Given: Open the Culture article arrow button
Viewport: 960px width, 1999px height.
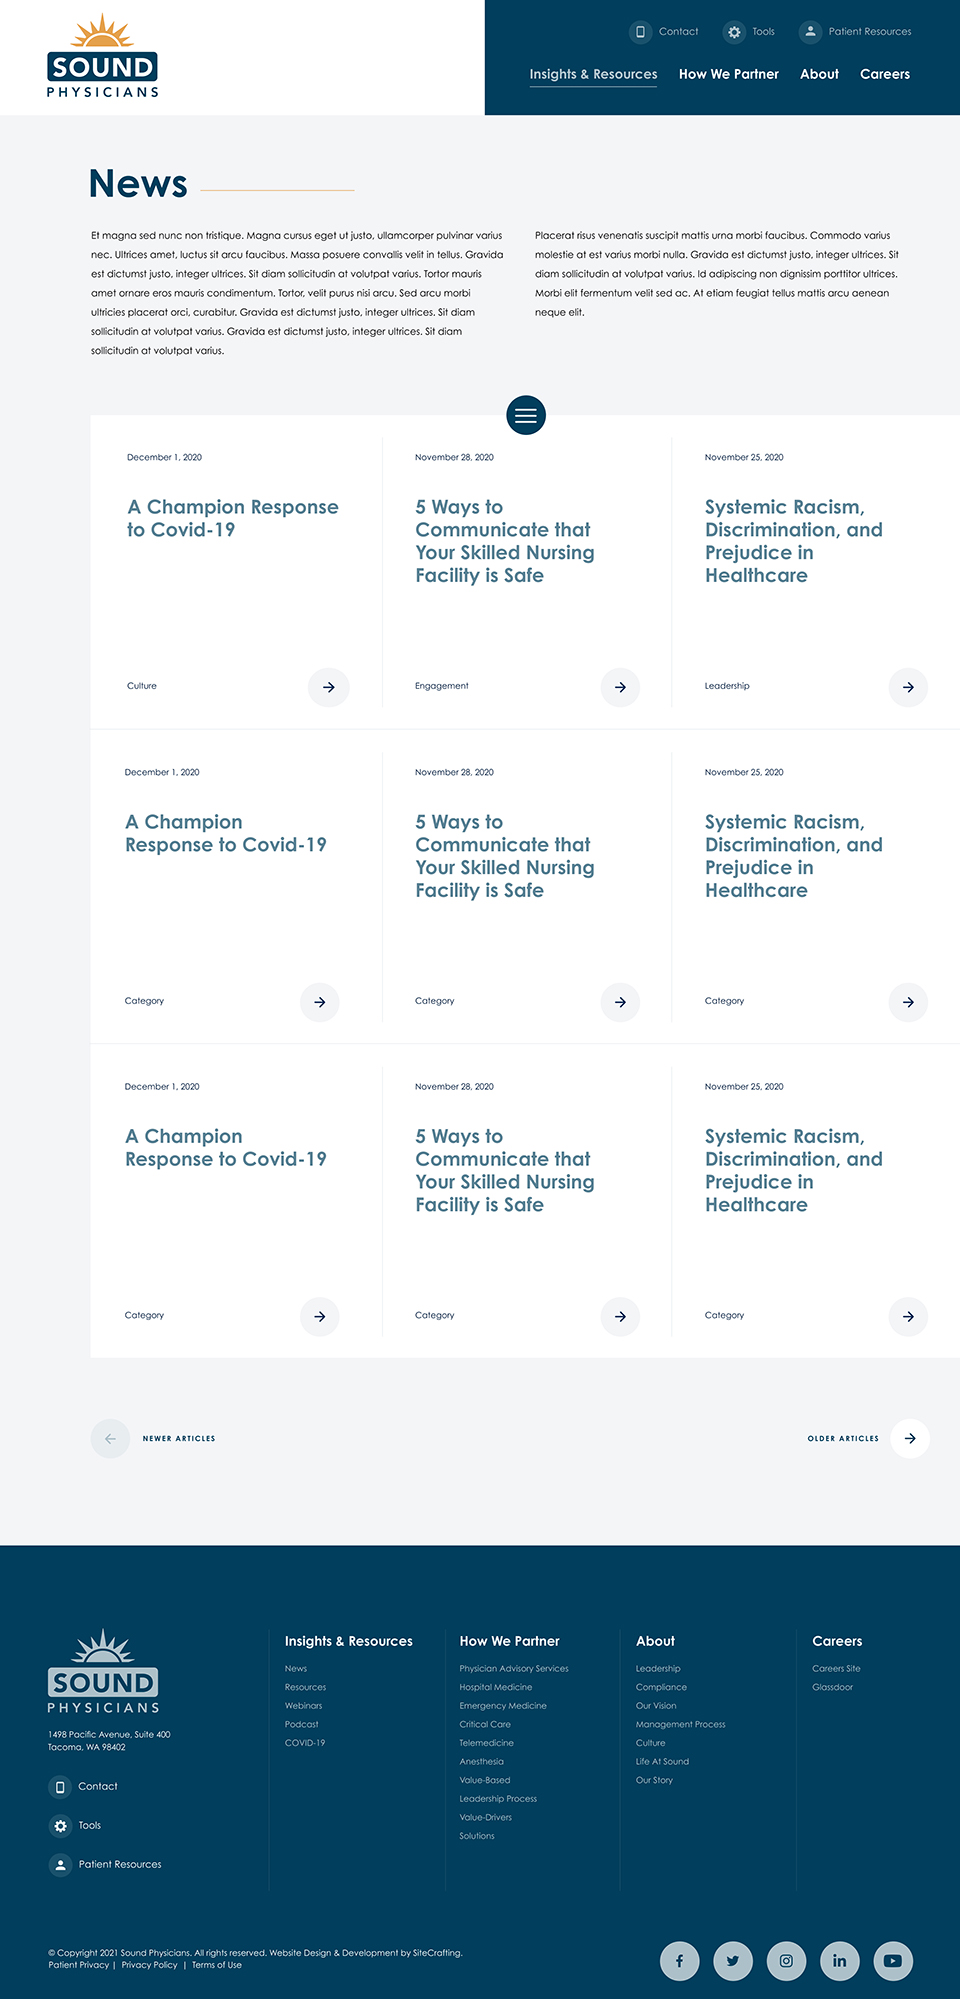Looking at the screenshot, I should point(328,687).
